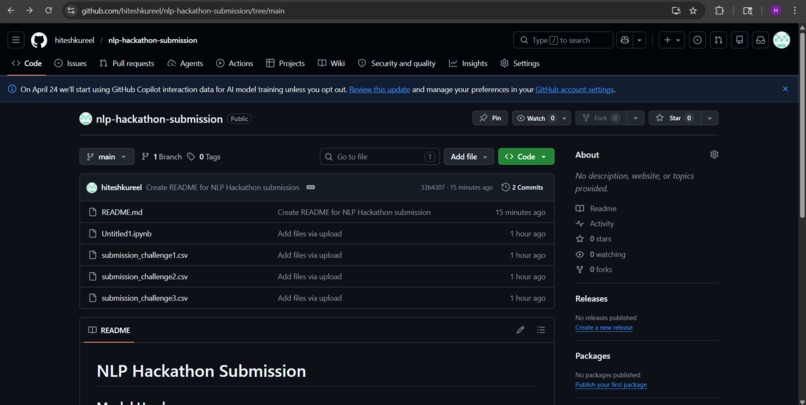View the 1 Branch link

pos(161,157)
